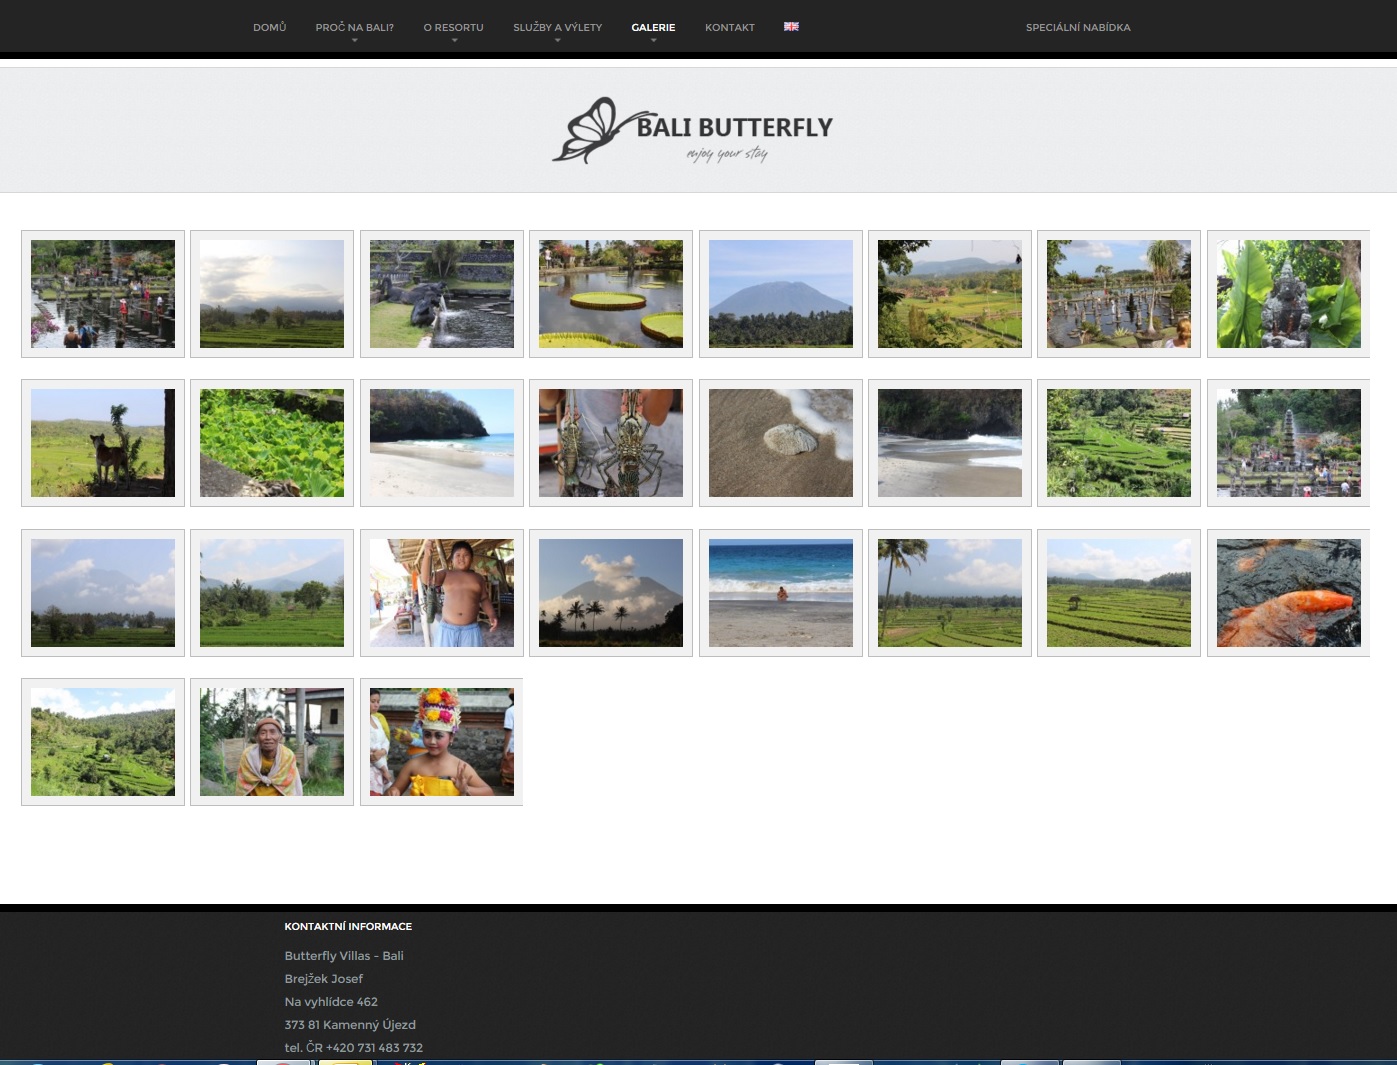Open the girl with flower headdress photo
This screenshot has height=1065, width=1397.
click(442, 742)
